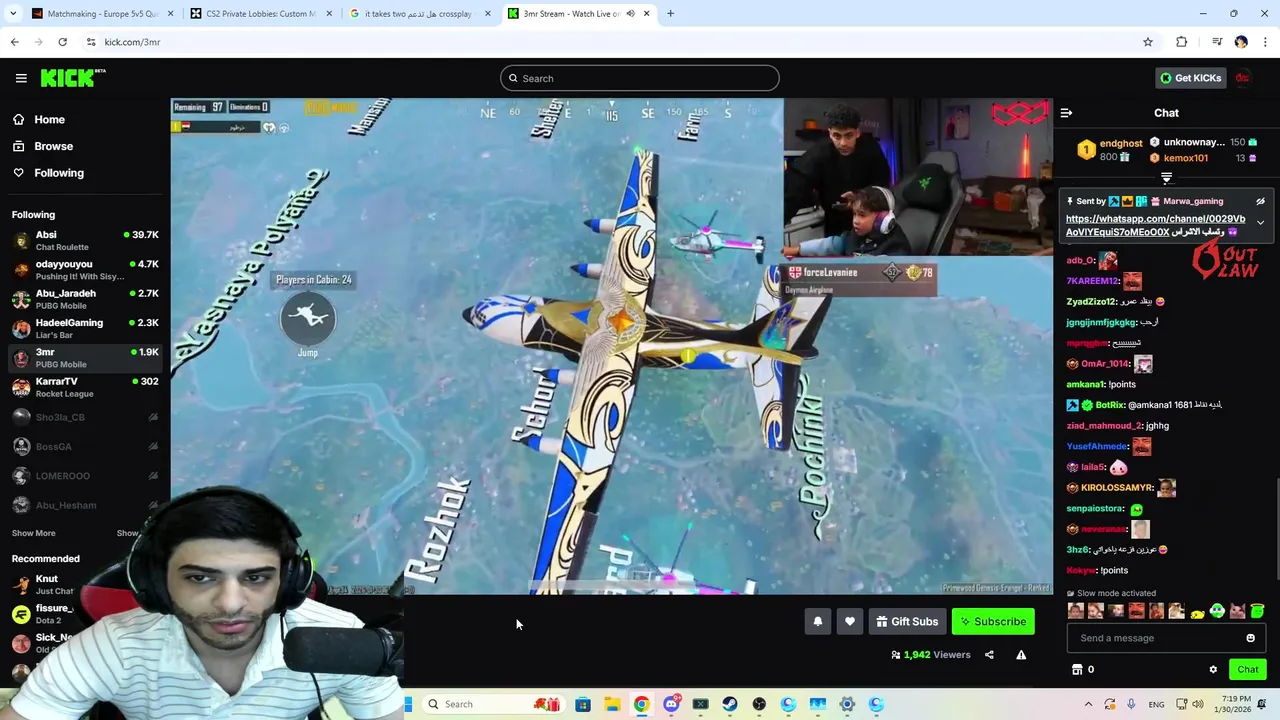Viewport: 1280px width, 720px height.
Task: Hide the pinned message eye icon
Action: [x=1260, y=201]
